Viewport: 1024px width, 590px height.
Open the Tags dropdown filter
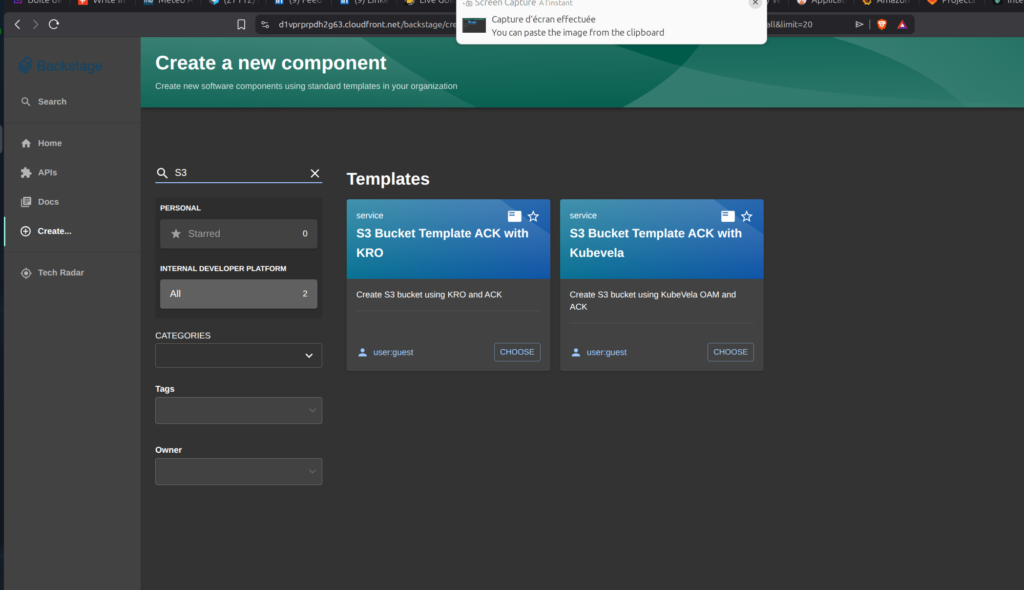point(238,410)
